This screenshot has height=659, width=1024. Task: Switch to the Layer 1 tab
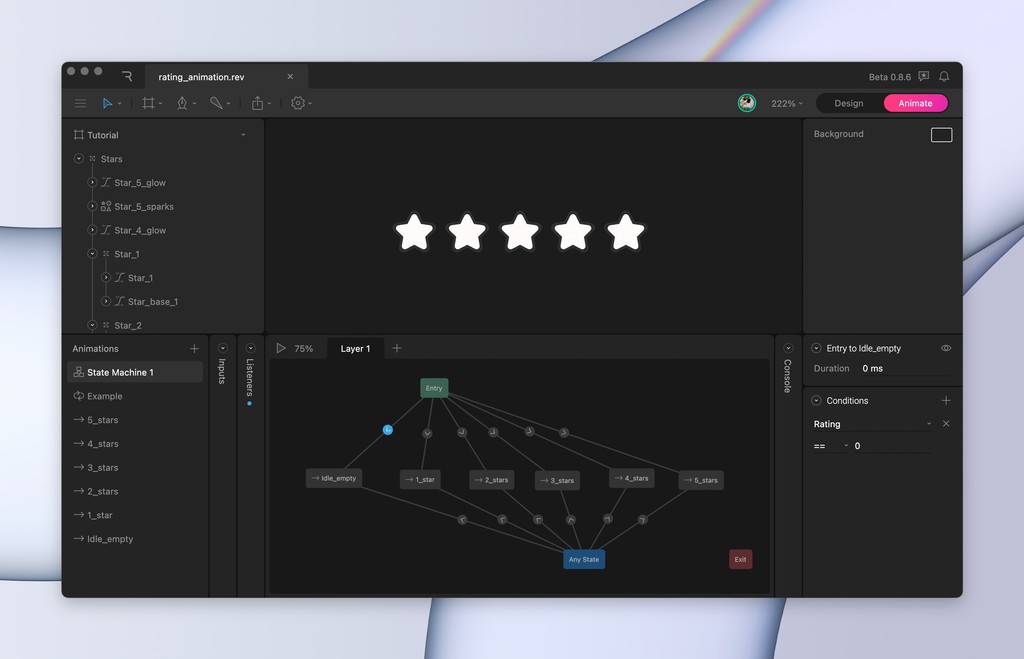[355, 348]
